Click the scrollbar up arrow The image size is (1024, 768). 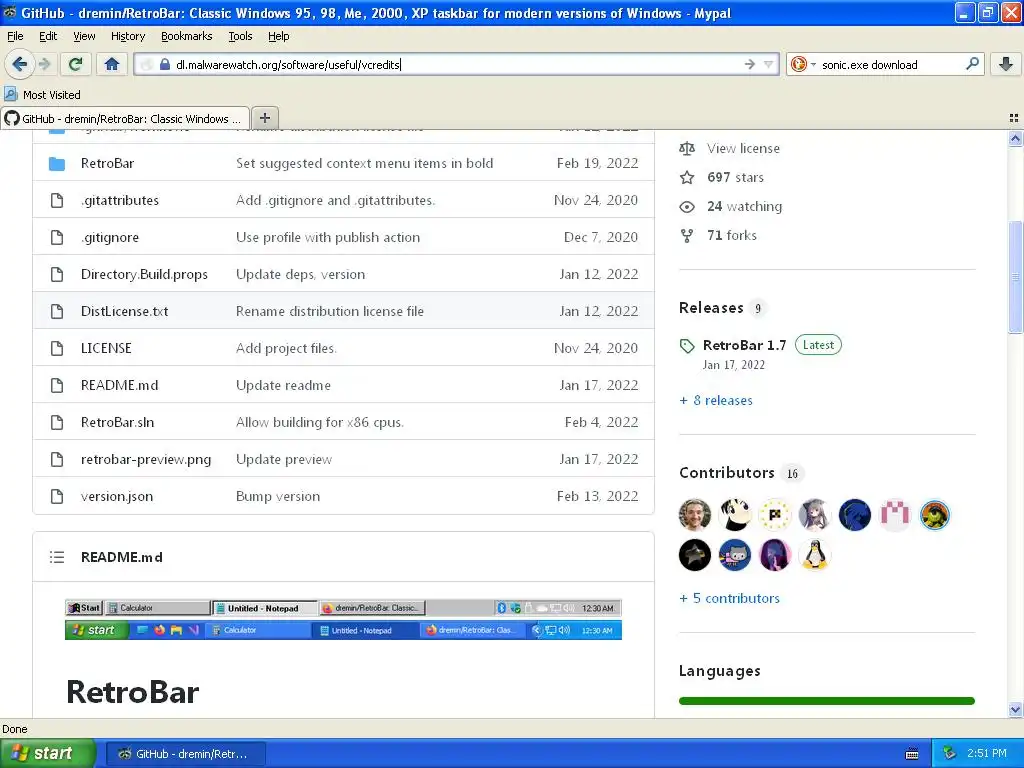point(1015,138)
